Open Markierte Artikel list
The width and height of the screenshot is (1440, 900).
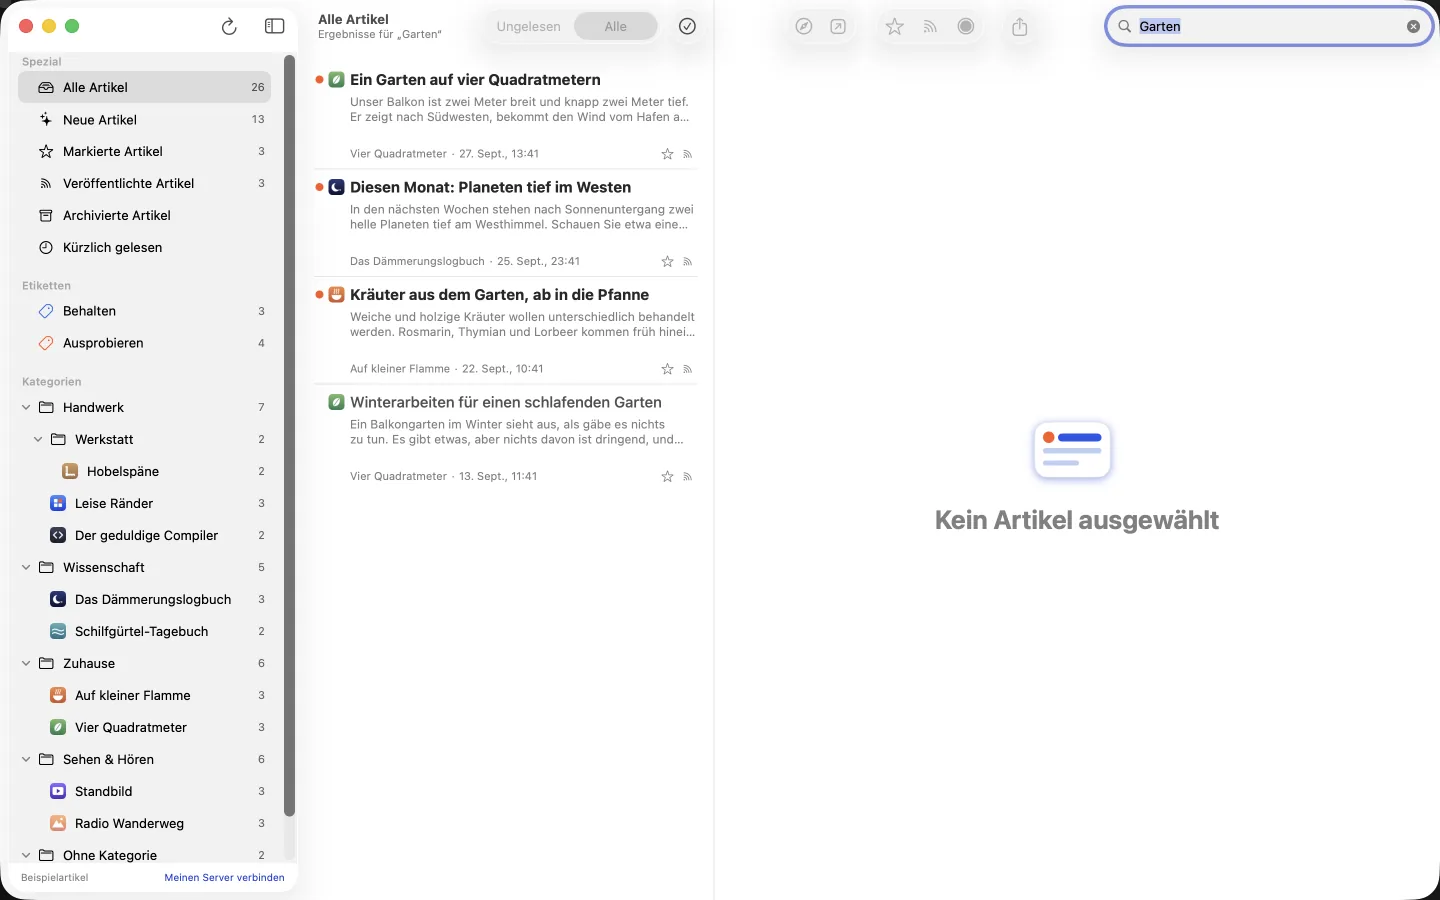(144, 151)
